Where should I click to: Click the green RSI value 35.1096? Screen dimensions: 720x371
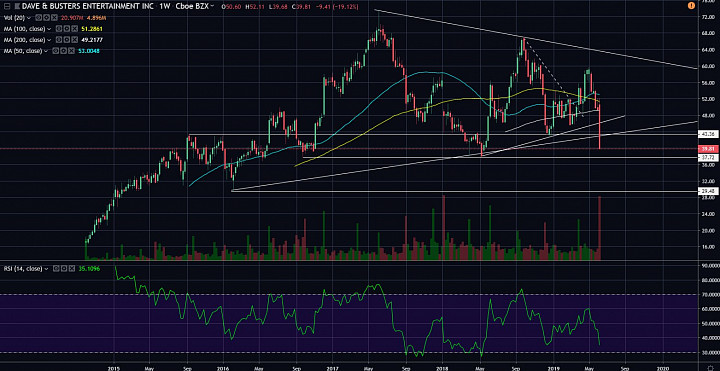pos(90,269)
